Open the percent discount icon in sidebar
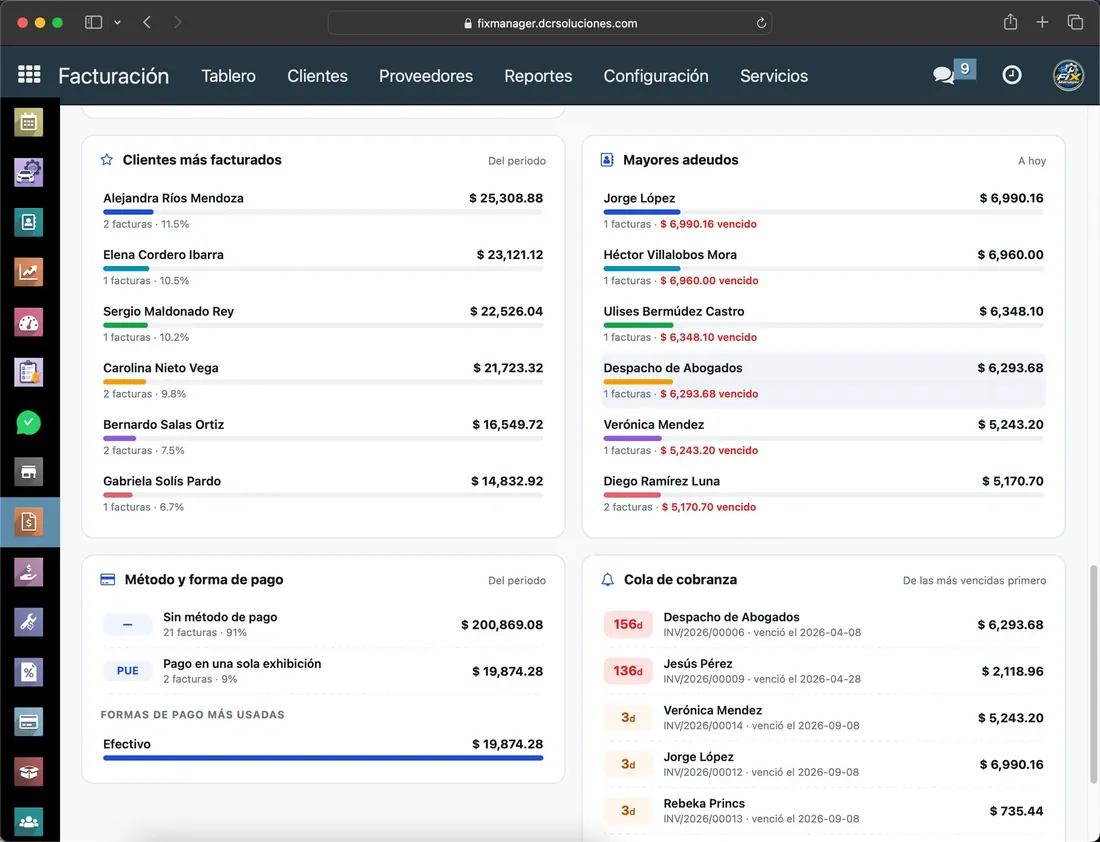Screen dimensions: 1100x842 pyautogui.click(x=28, y=672)
